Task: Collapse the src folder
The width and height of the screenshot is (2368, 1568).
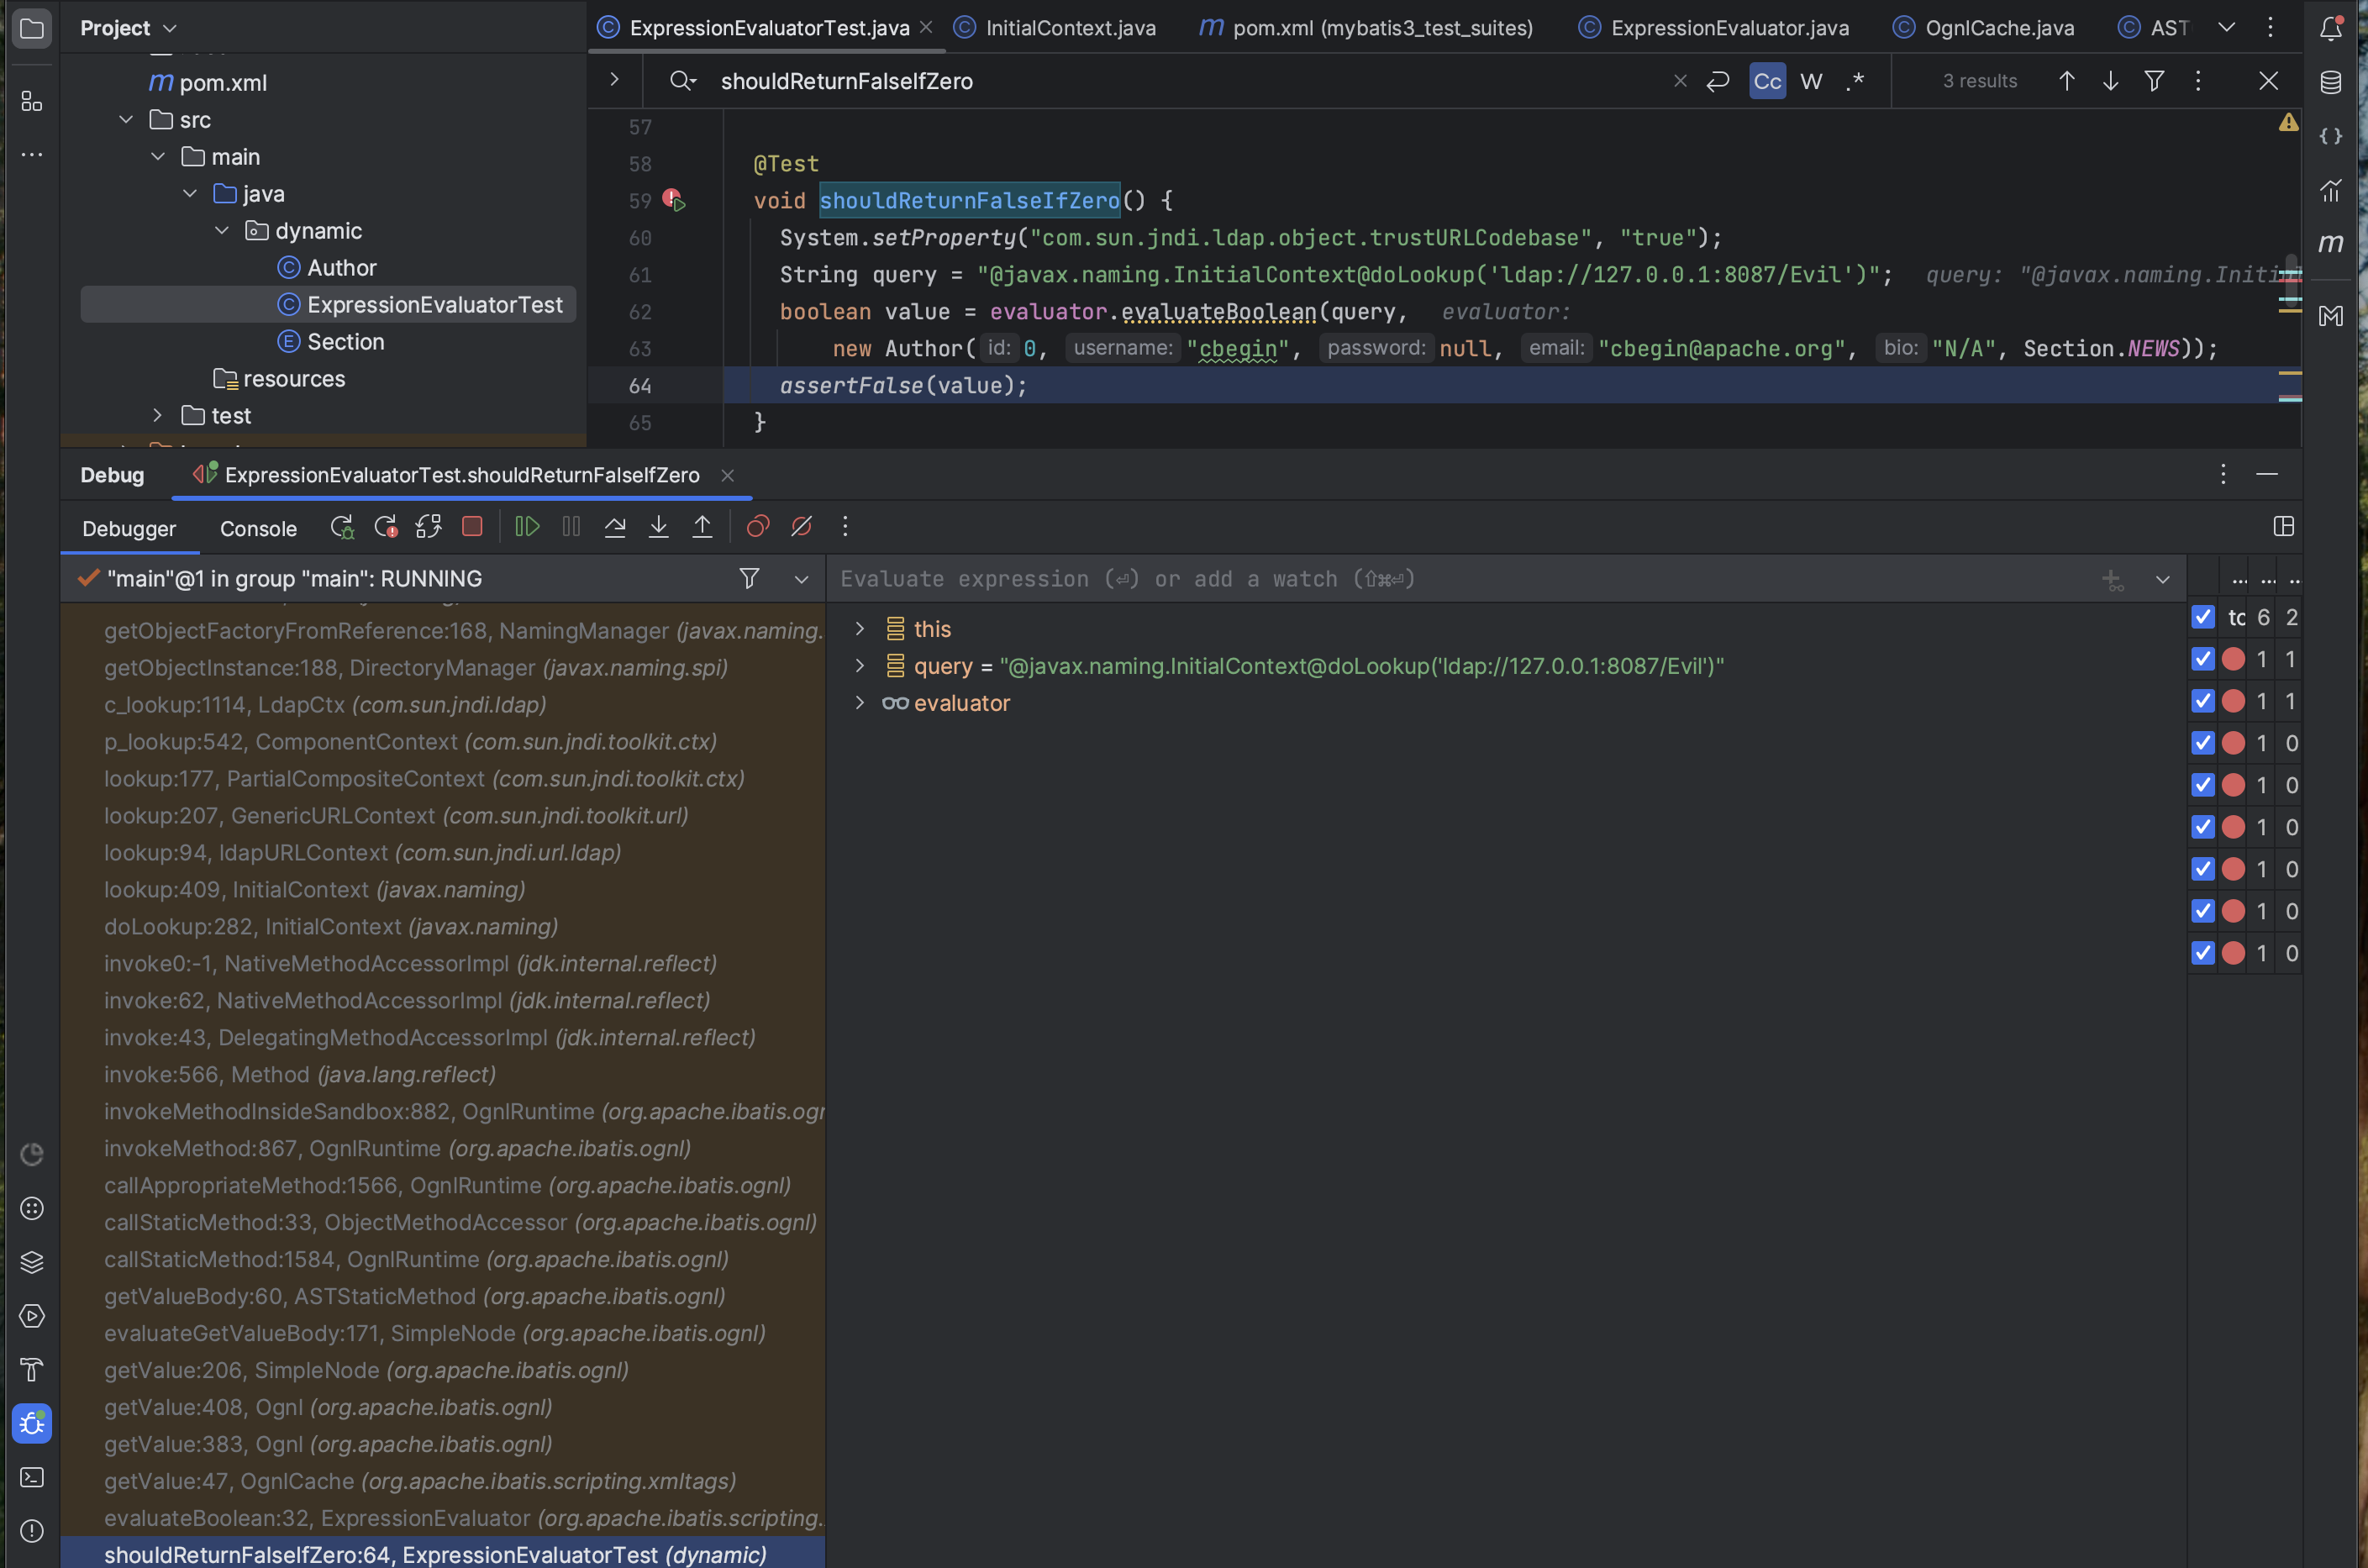Action: pos(126,120)
